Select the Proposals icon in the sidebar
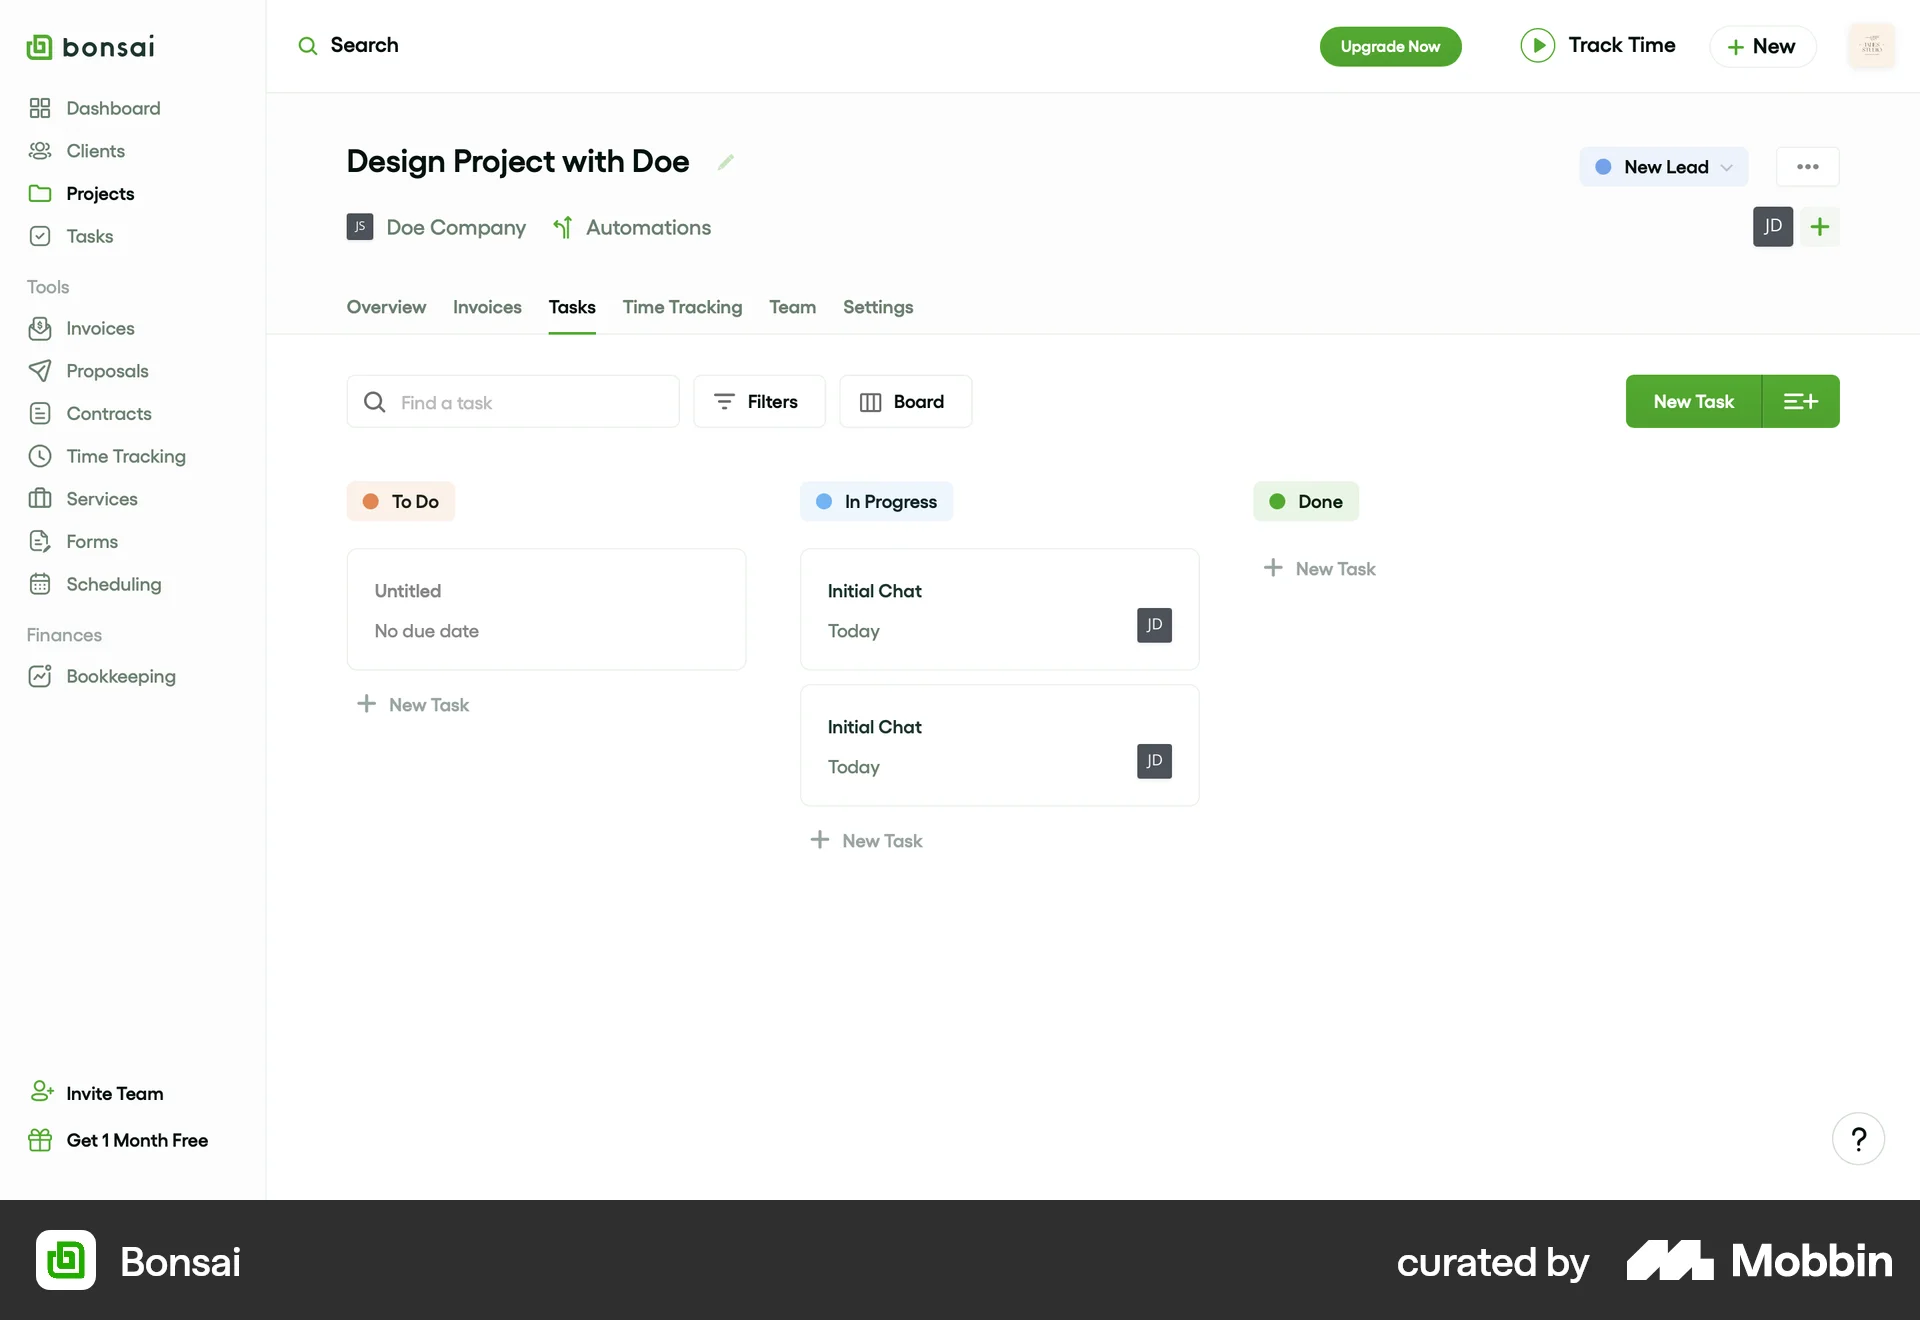This screenshot has width=1920, height=1320. 40,371
